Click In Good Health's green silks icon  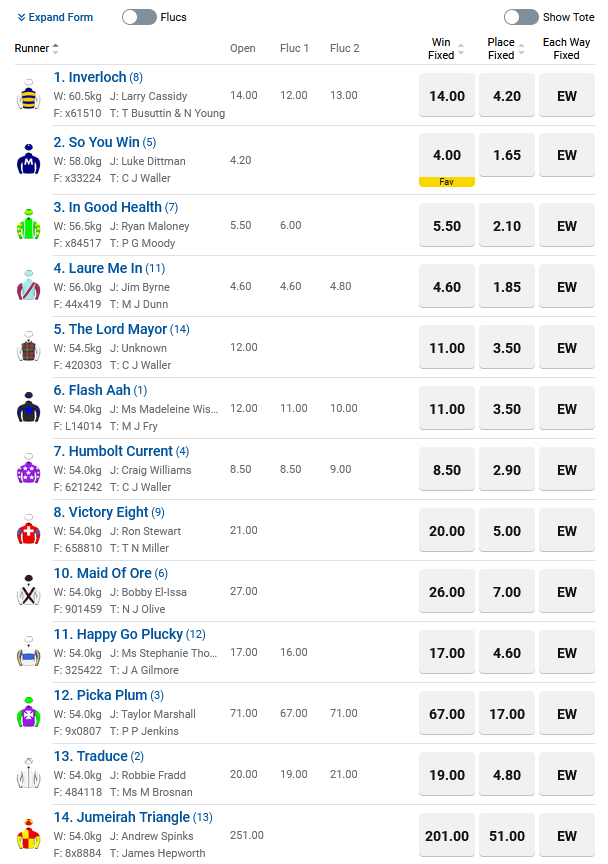28,224
